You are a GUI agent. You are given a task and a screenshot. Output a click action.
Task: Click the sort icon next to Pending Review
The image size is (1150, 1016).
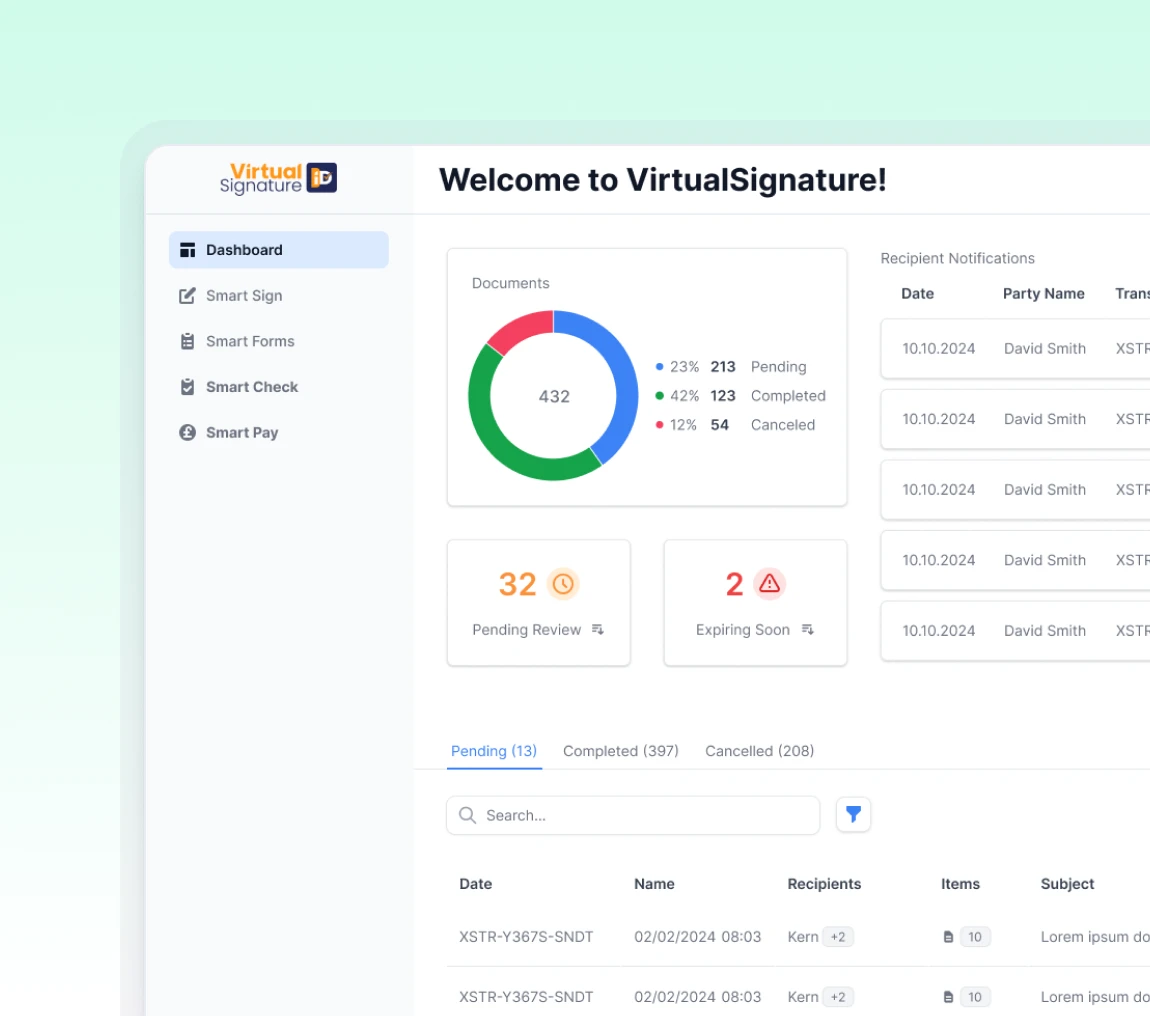pyautogui.click(x=598, y=629)
